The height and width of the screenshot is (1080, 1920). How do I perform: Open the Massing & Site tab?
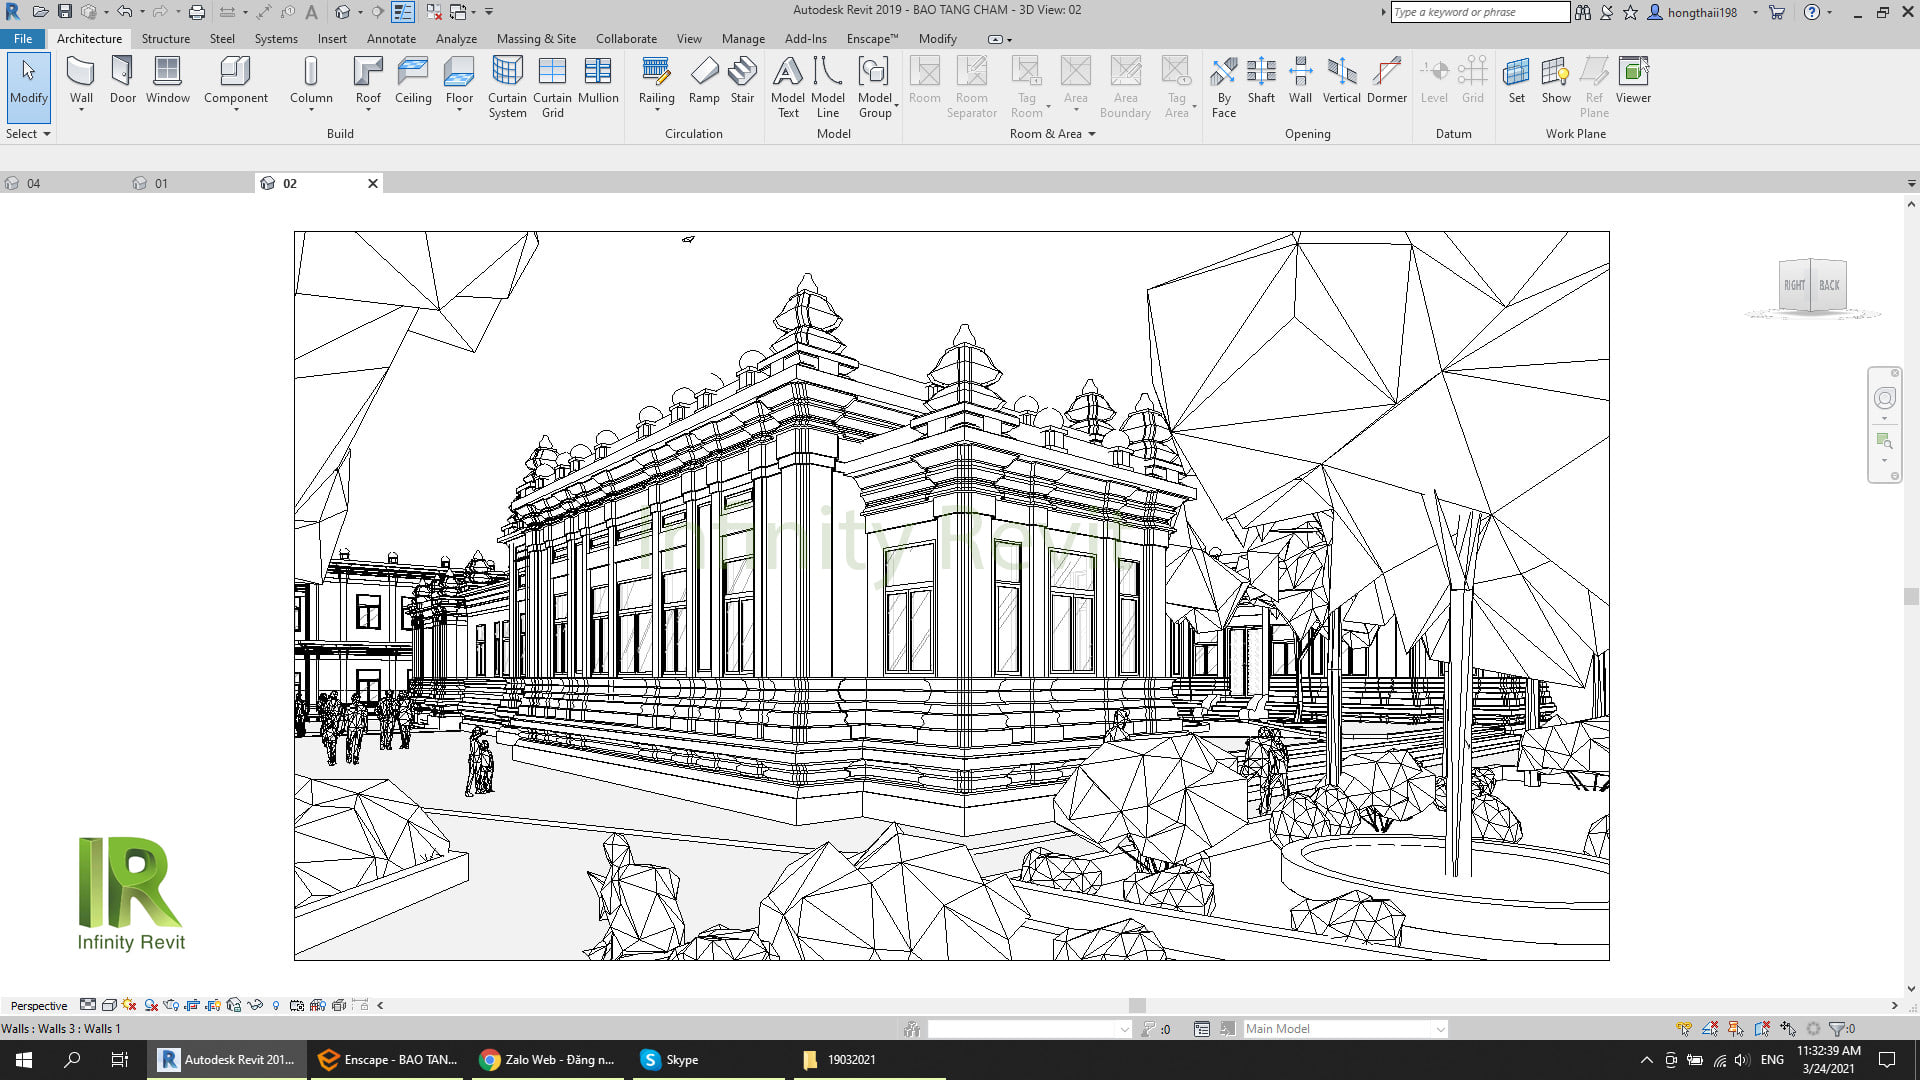(x=536, y=39)
